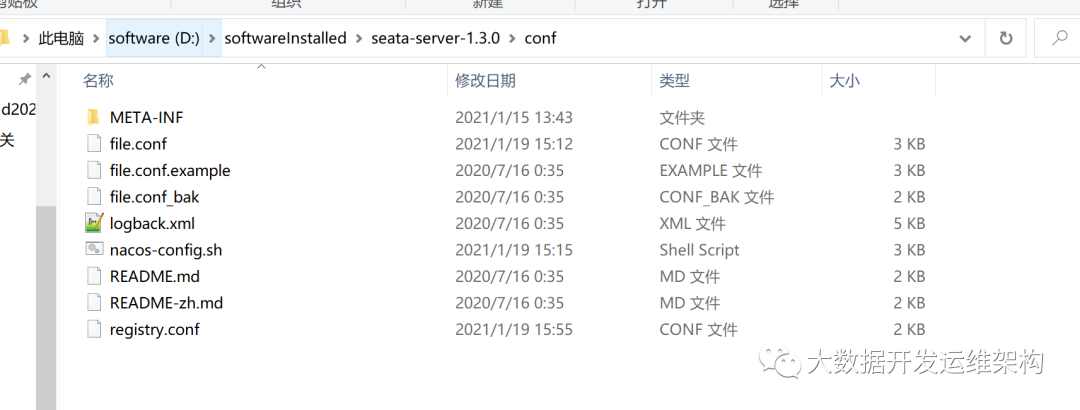The height and width of the screenshot is (410, 1080).
Task: Click the META-INF folder icon
Action: [x=94, y=117]
